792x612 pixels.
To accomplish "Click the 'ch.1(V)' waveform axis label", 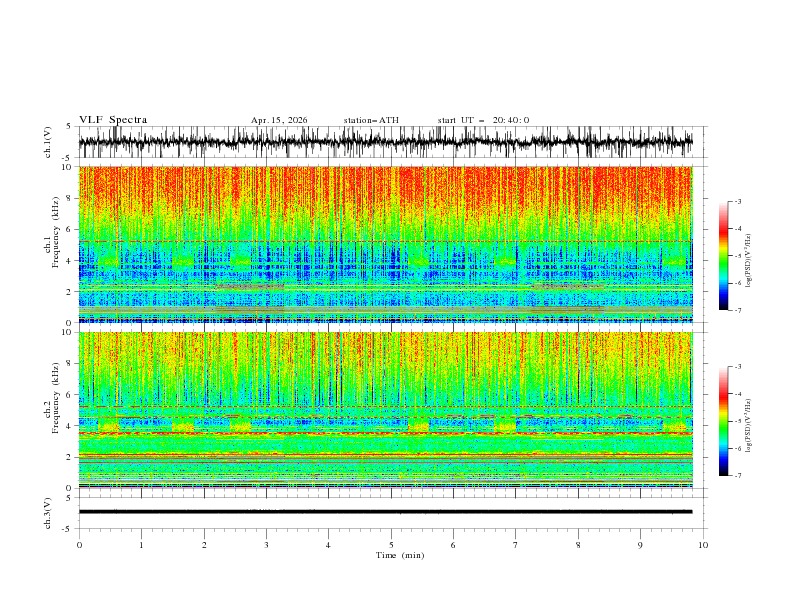I will [48, 142].
